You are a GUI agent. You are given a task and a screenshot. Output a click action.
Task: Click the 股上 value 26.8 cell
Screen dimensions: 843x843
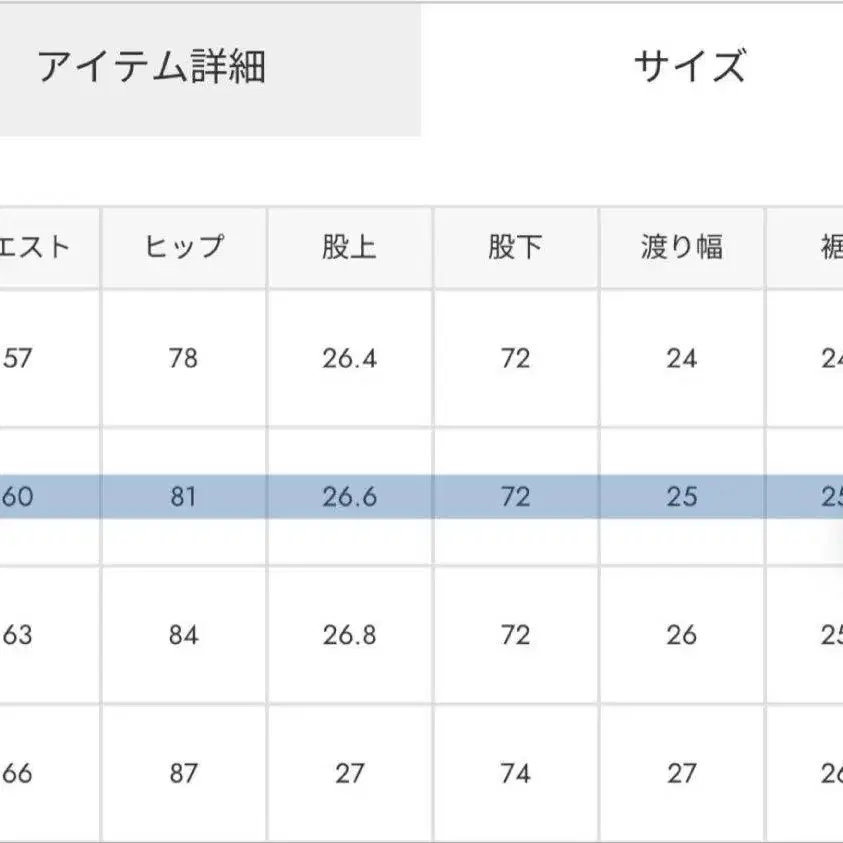pyautogui.click(x=349, y=635)
